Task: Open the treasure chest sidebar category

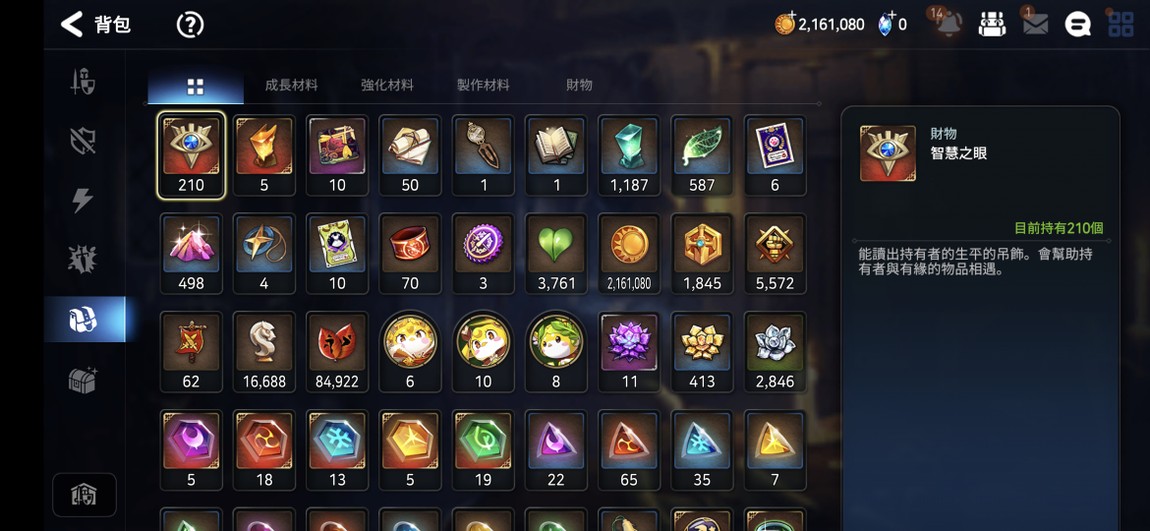Action: (83, 379)
